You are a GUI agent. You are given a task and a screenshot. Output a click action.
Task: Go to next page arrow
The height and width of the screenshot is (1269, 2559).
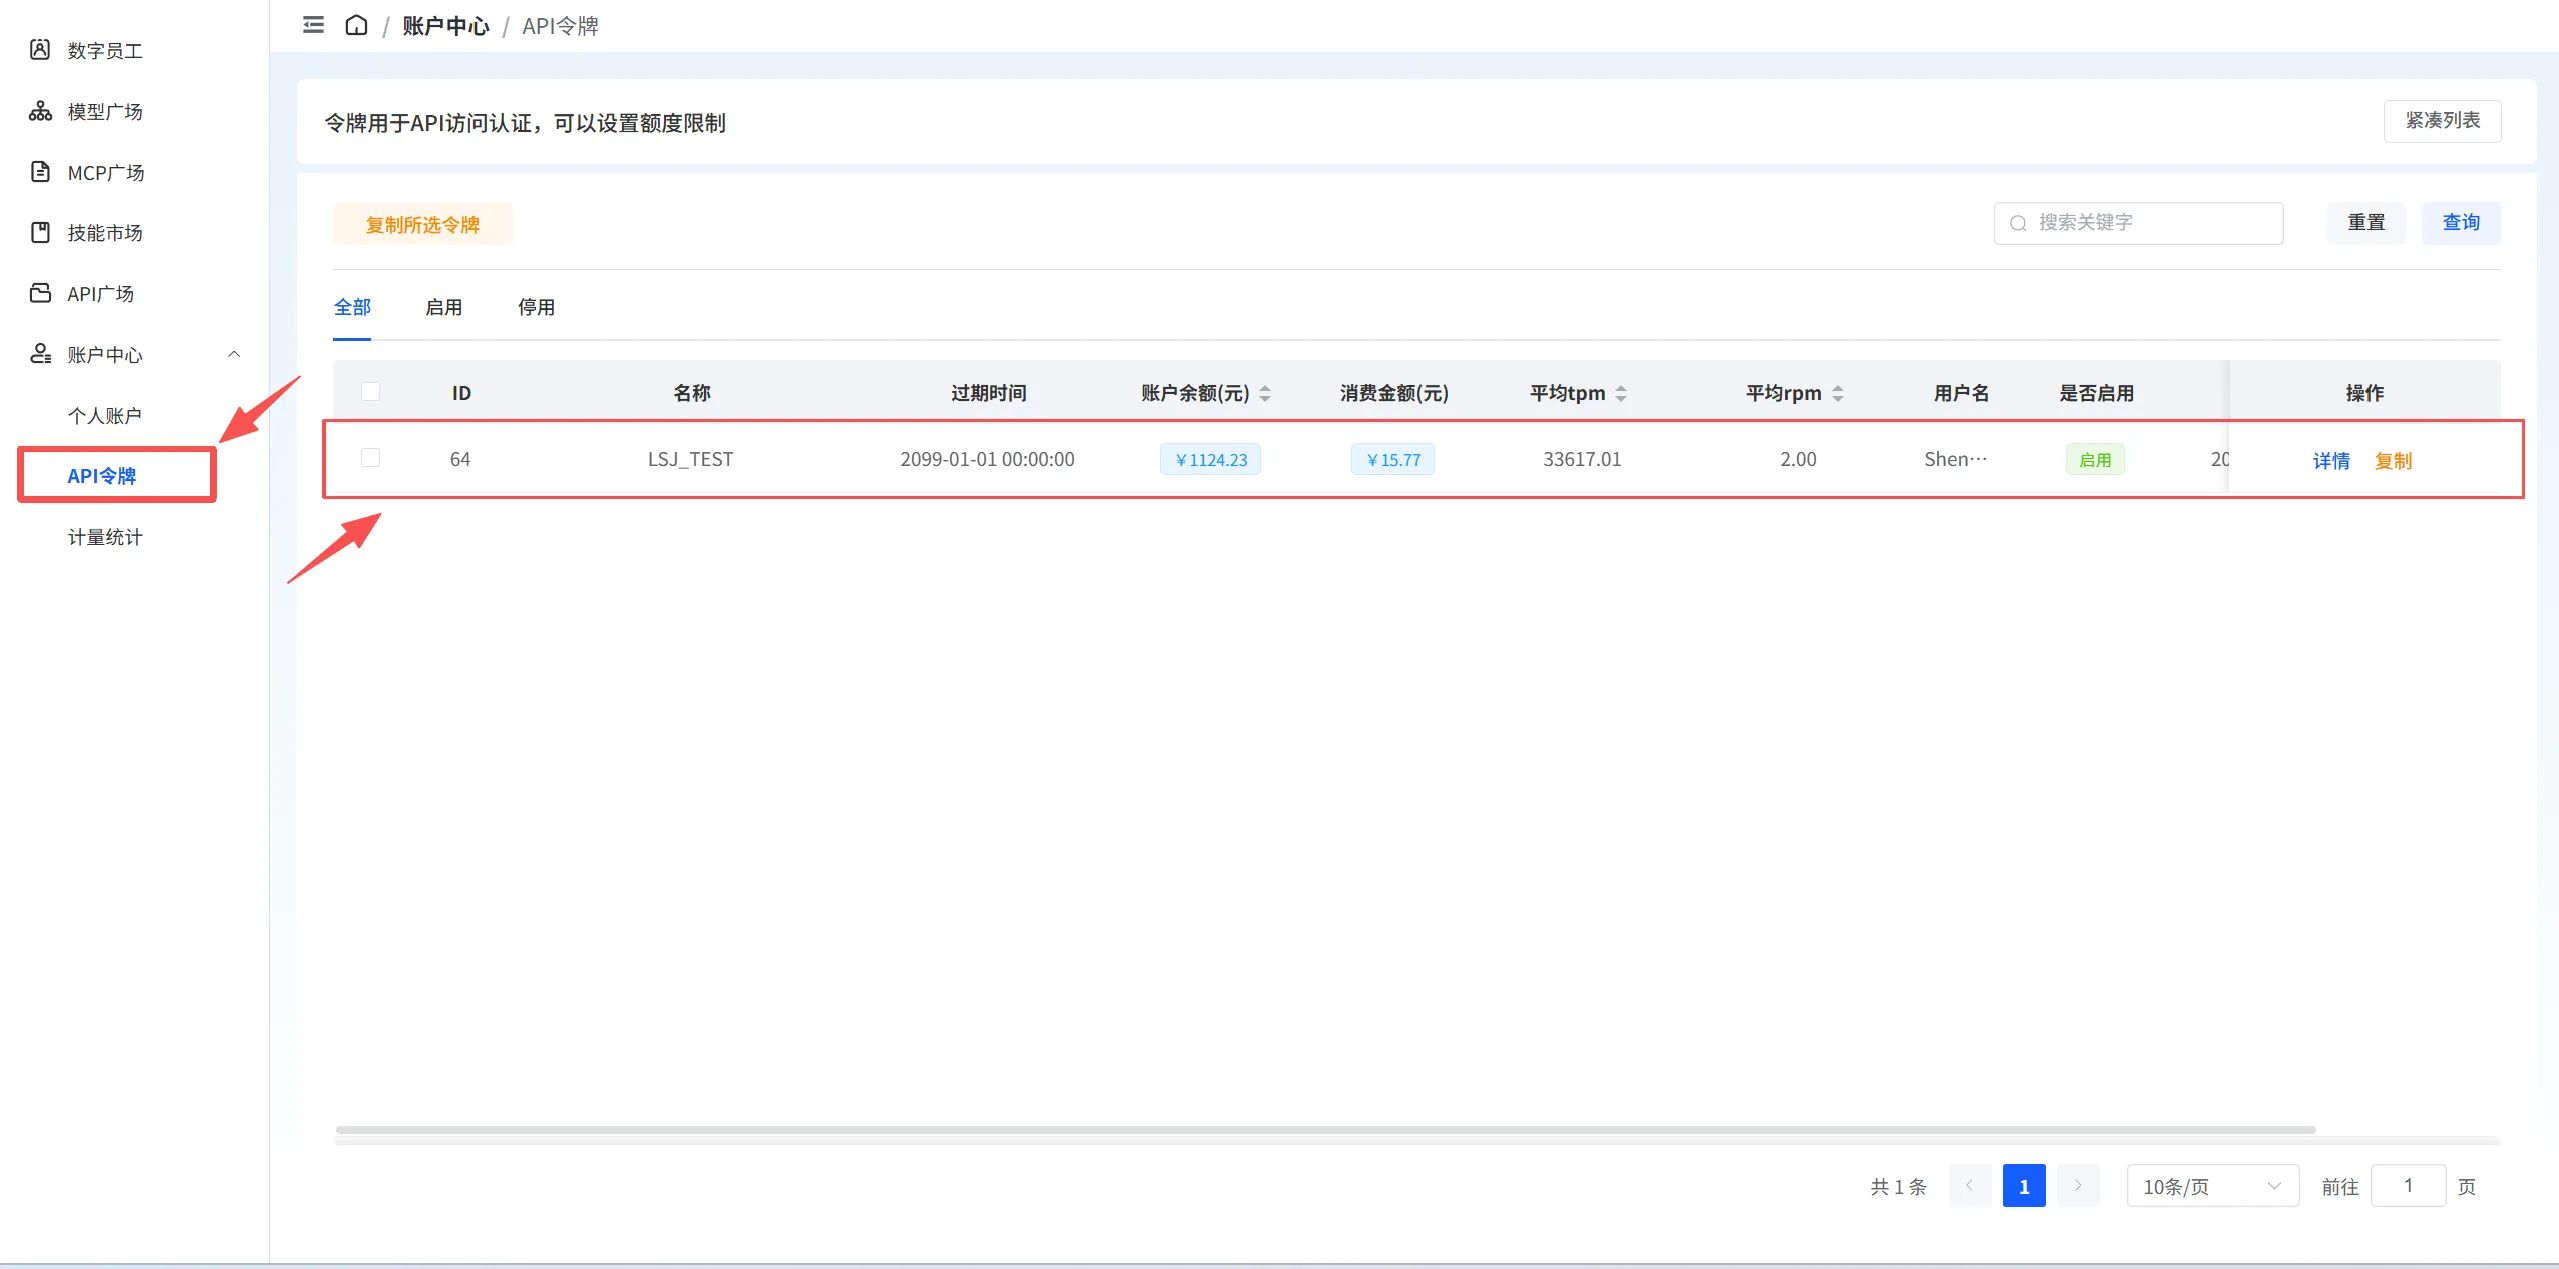click(2078, 1186)
